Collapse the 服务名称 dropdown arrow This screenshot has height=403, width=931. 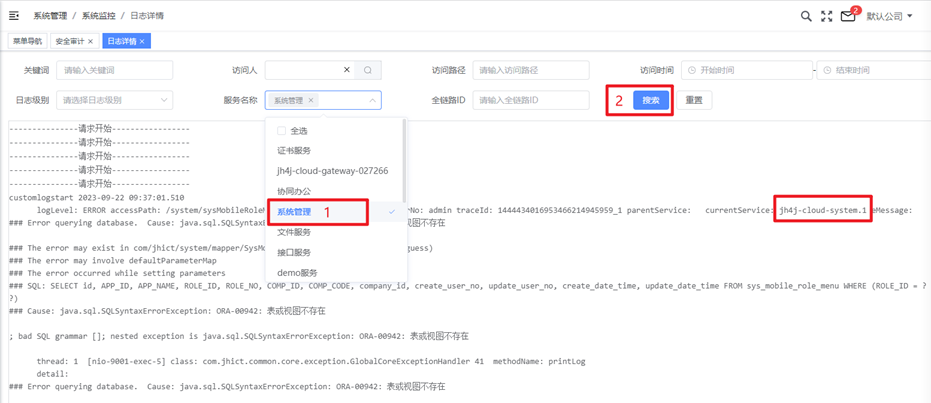(372, 100)
